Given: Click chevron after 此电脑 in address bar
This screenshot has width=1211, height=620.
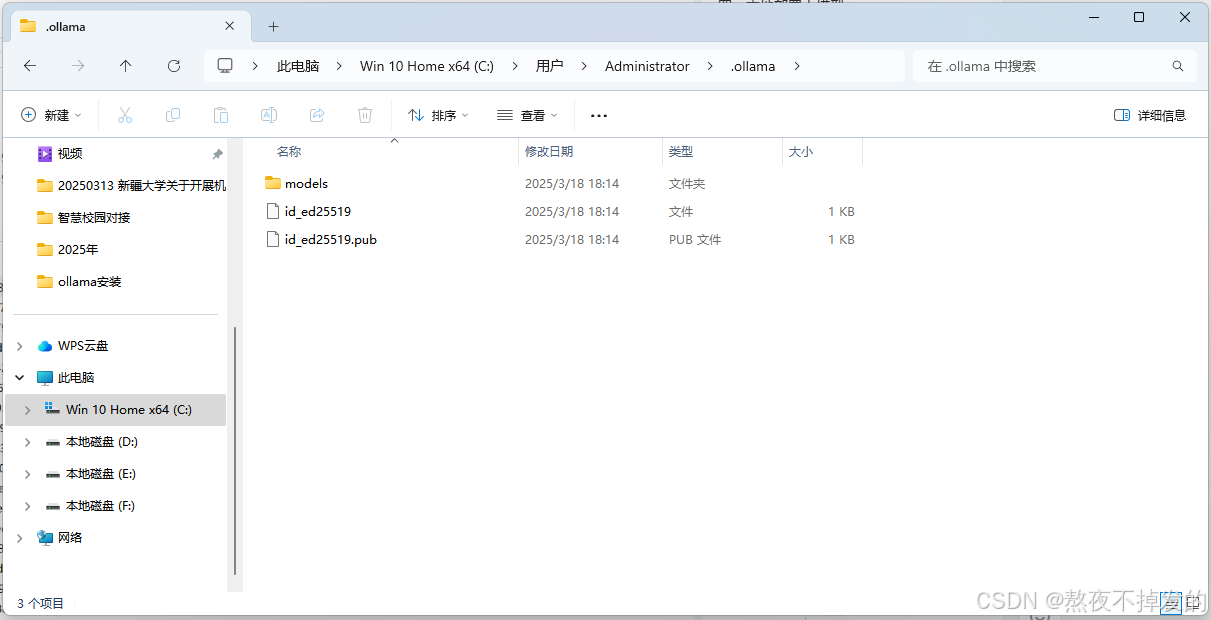Looking at the screenshot, I should [340, 66].
